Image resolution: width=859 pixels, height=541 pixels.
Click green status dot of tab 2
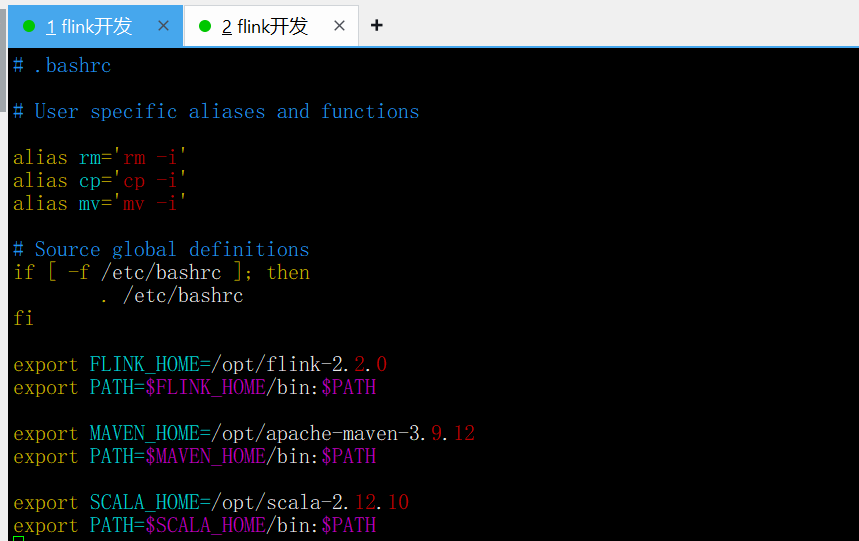tap(205, 26)
